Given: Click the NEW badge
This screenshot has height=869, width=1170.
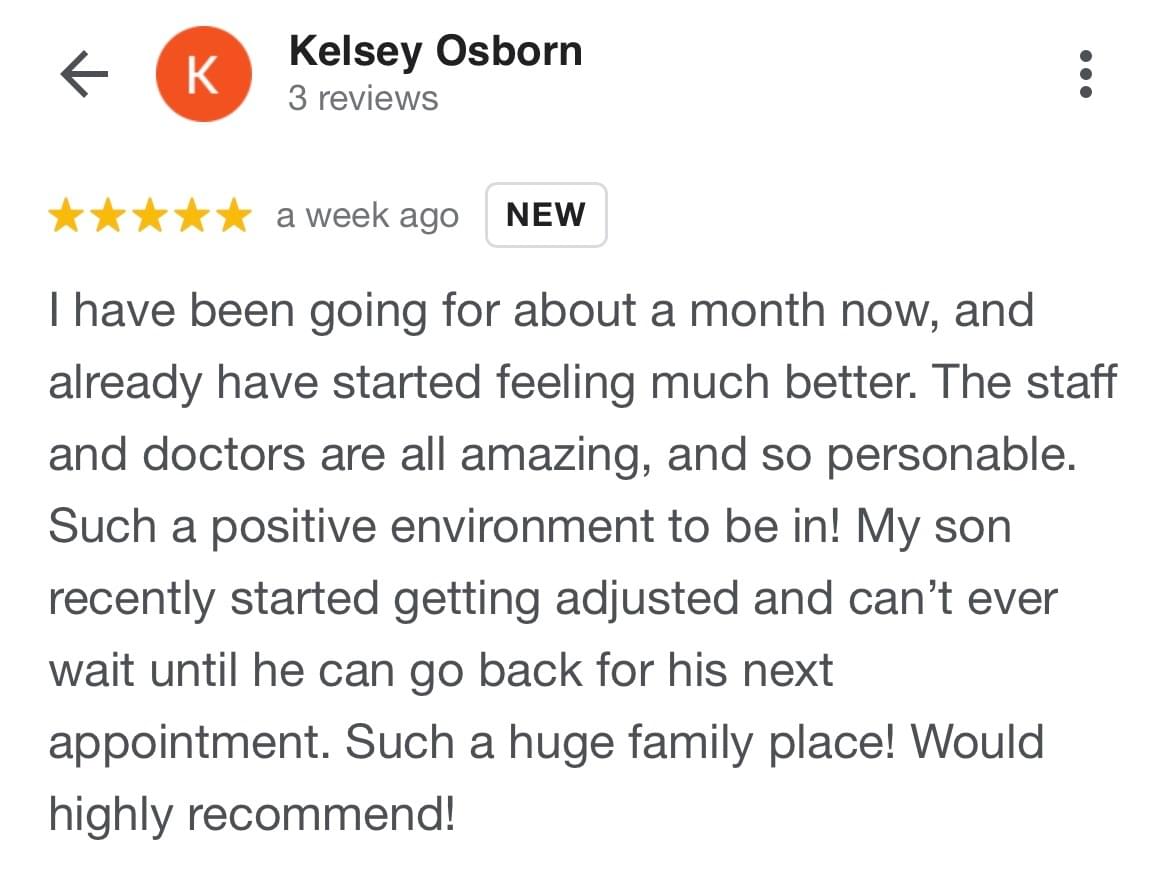Looking at the screenshot, I should 546,215.
